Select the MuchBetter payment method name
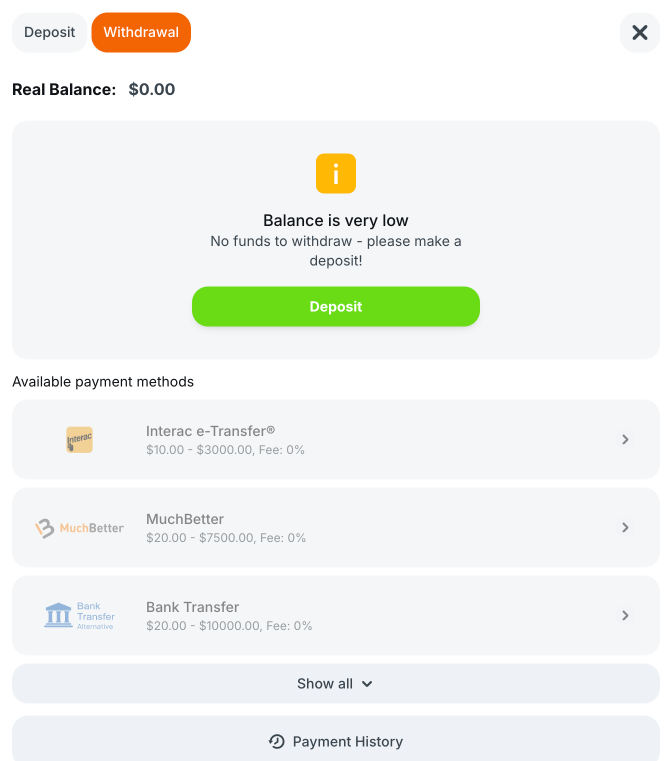This screenshot has width=671, height=761. tap(185, 519)
